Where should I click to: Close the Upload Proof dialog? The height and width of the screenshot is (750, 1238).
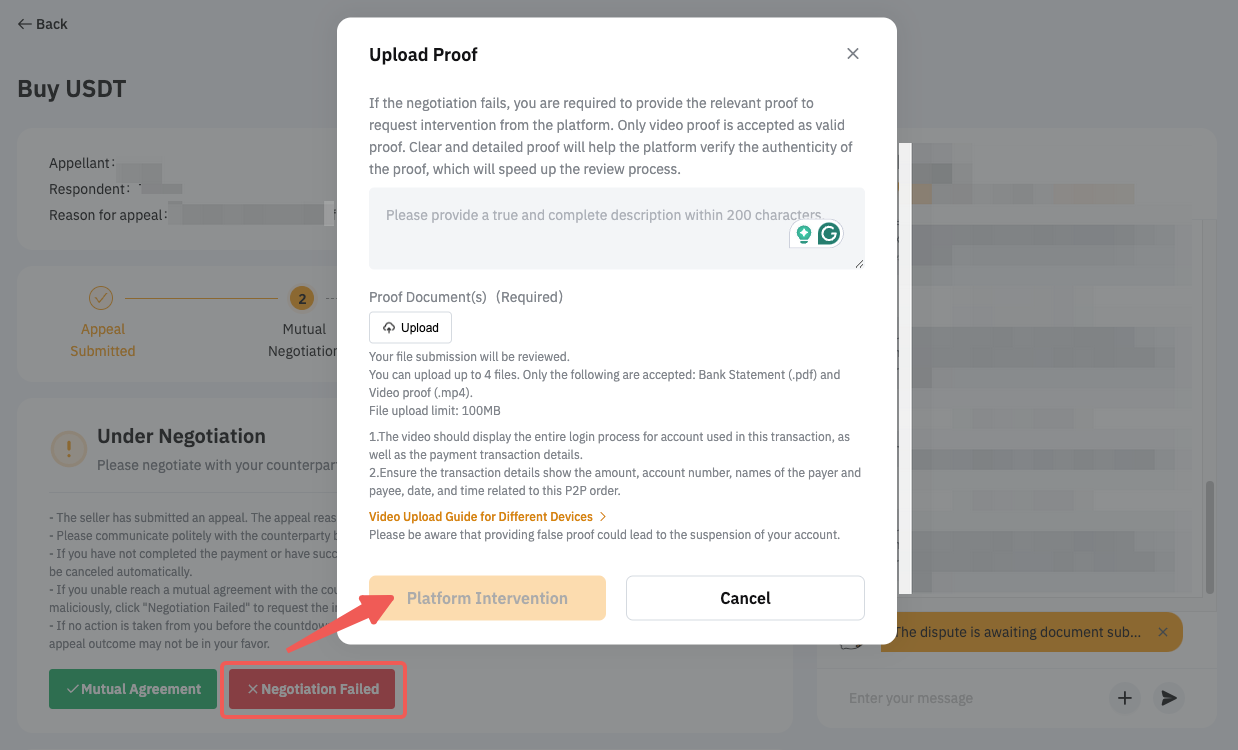[x=852, y=54]
